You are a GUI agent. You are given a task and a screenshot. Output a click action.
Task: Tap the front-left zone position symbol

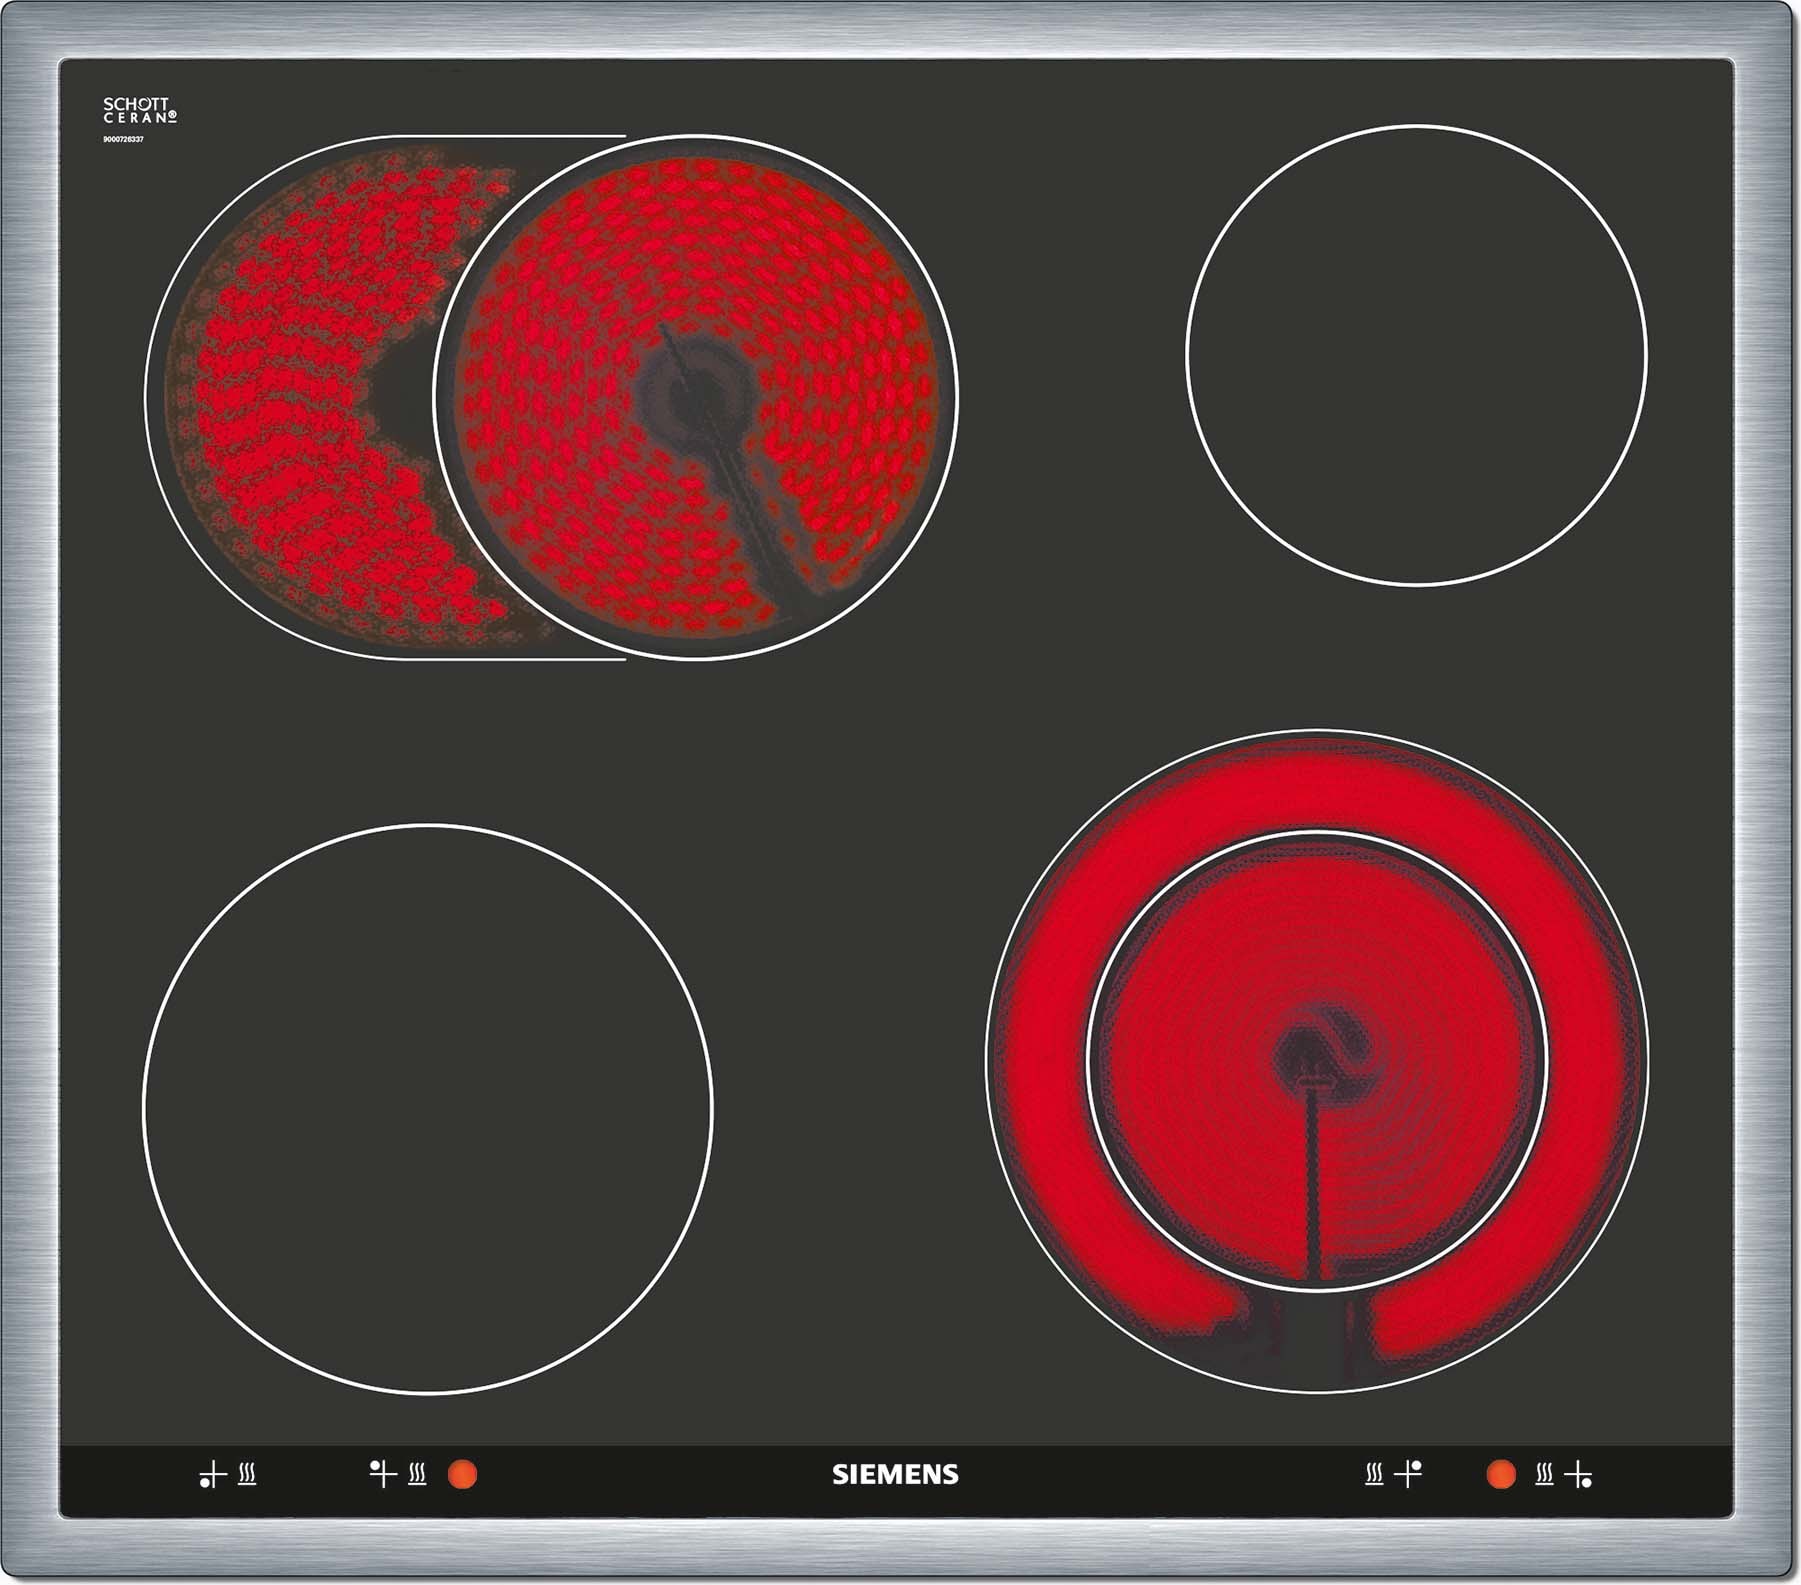tap(212, 1475)
